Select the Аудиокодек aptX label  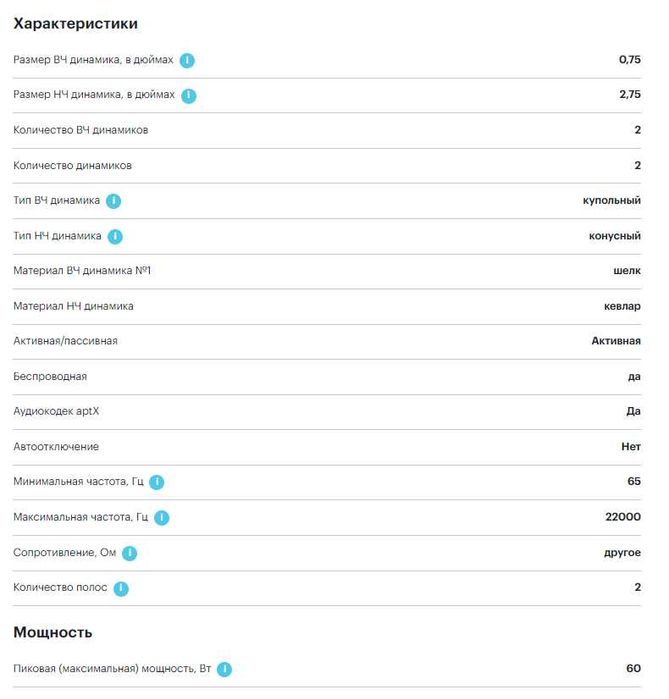pos(56,411)
